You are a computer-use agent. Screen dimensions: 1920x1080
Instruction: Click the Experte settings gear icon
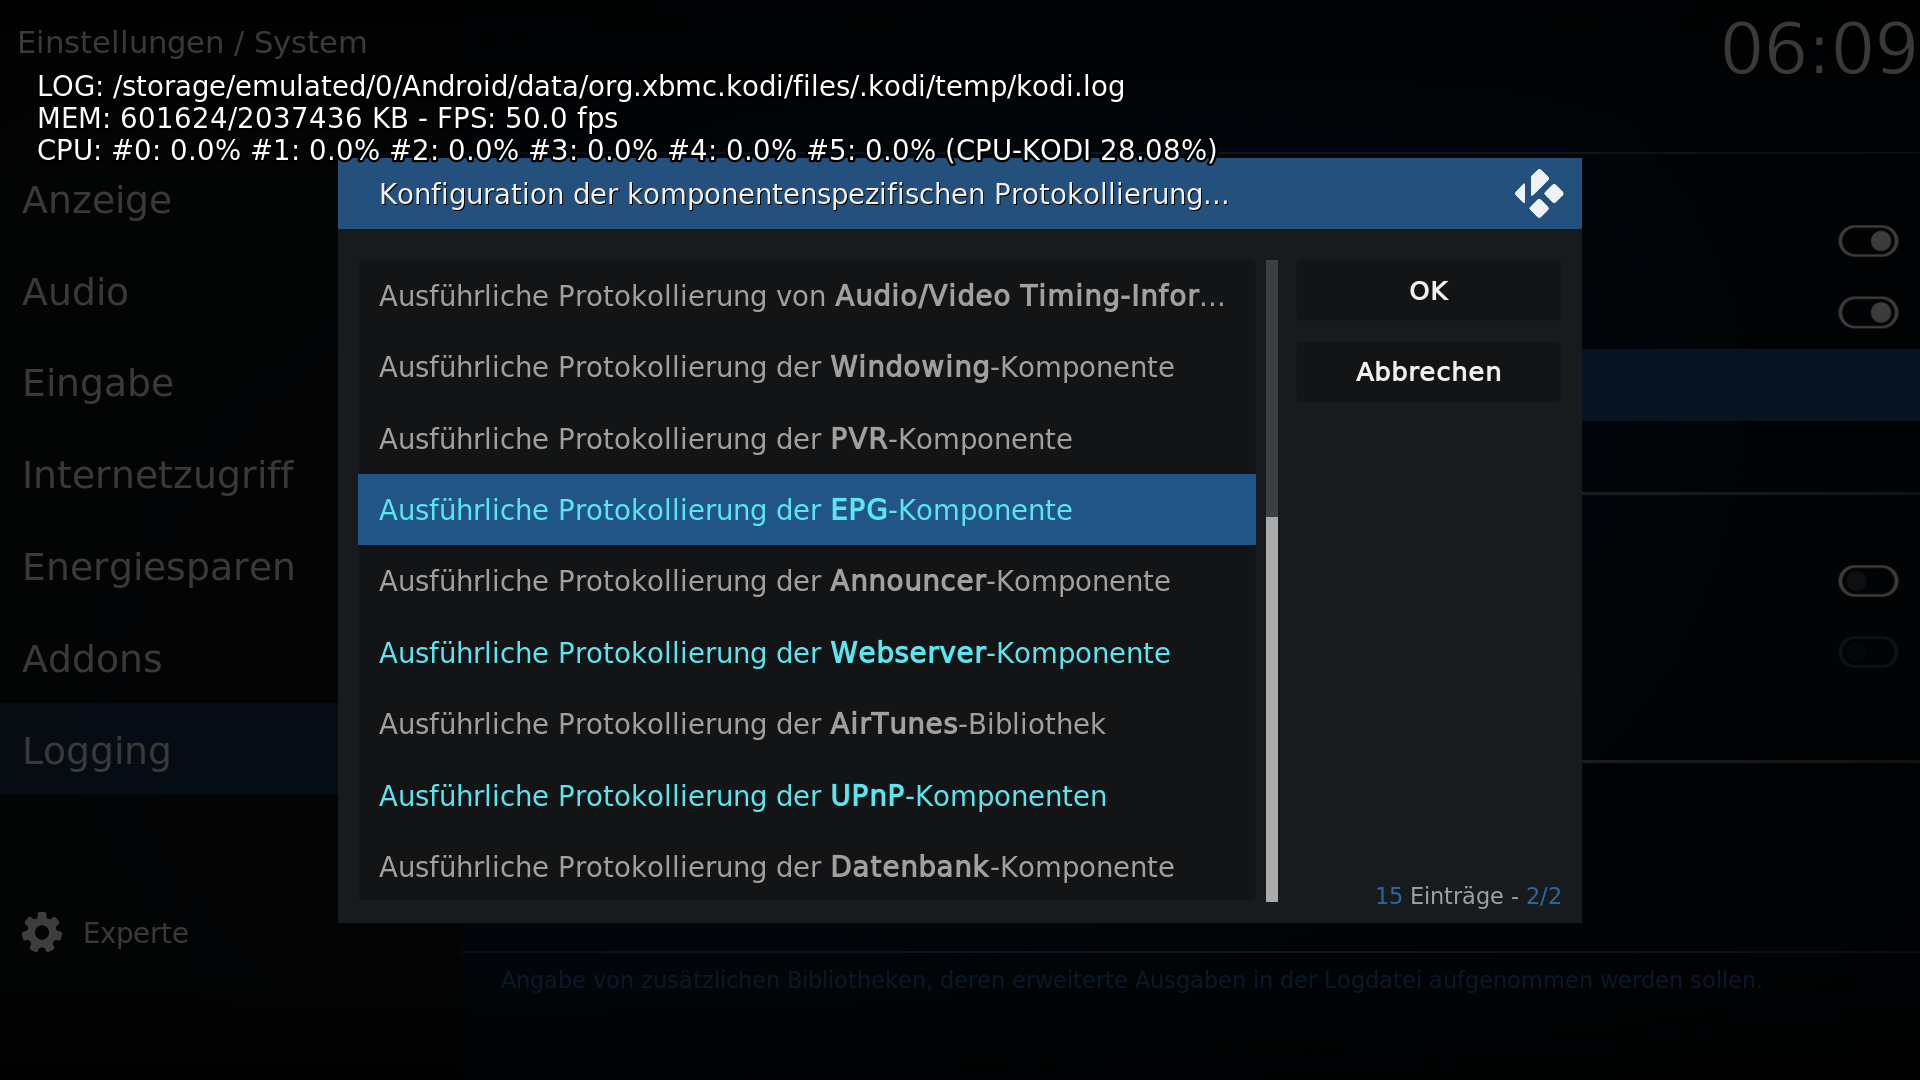[x=42, y=932]
